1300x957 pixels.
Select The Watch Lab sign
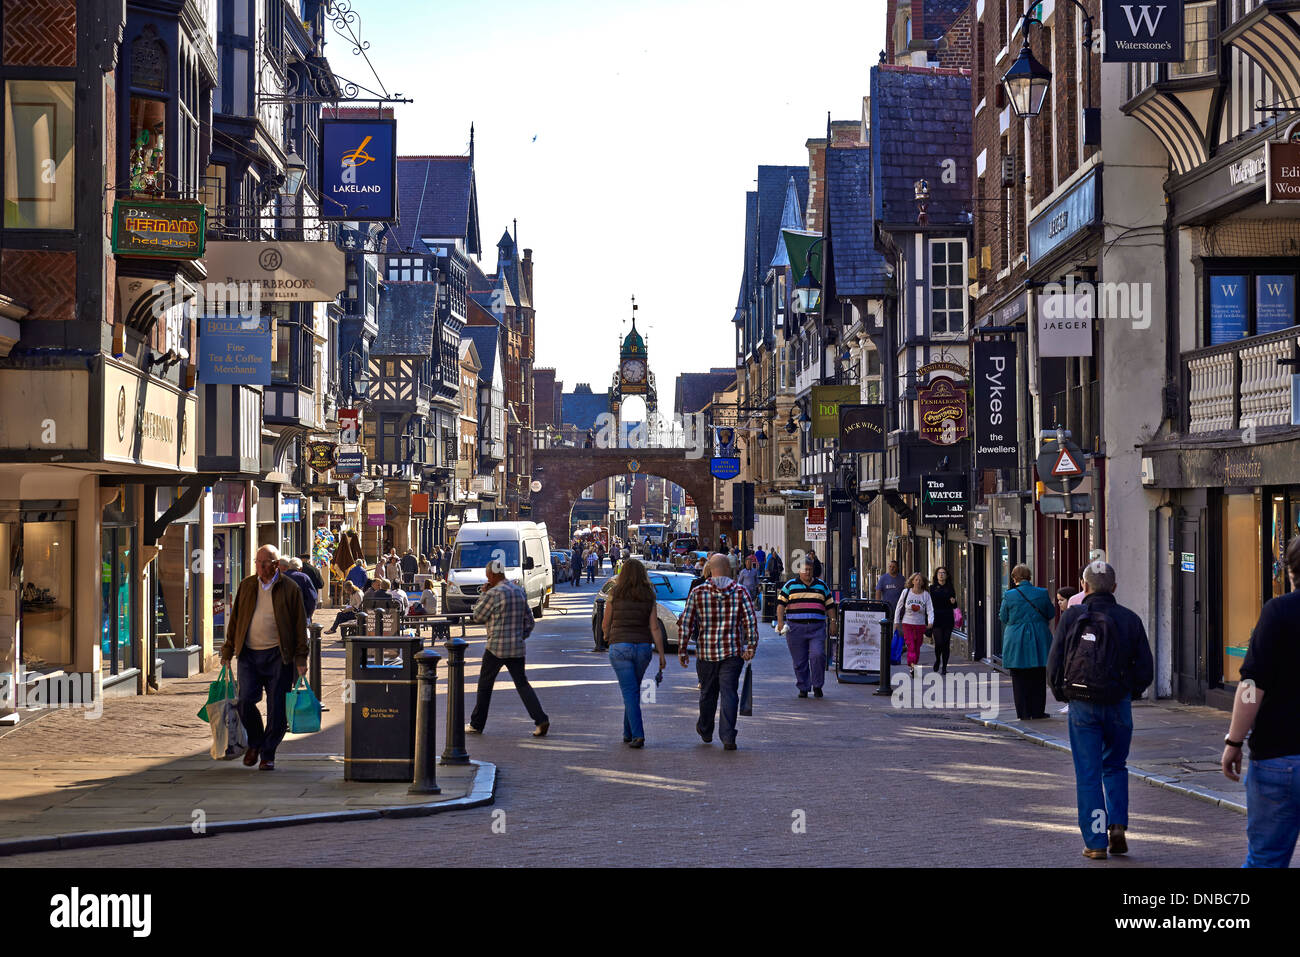(943, 498)
